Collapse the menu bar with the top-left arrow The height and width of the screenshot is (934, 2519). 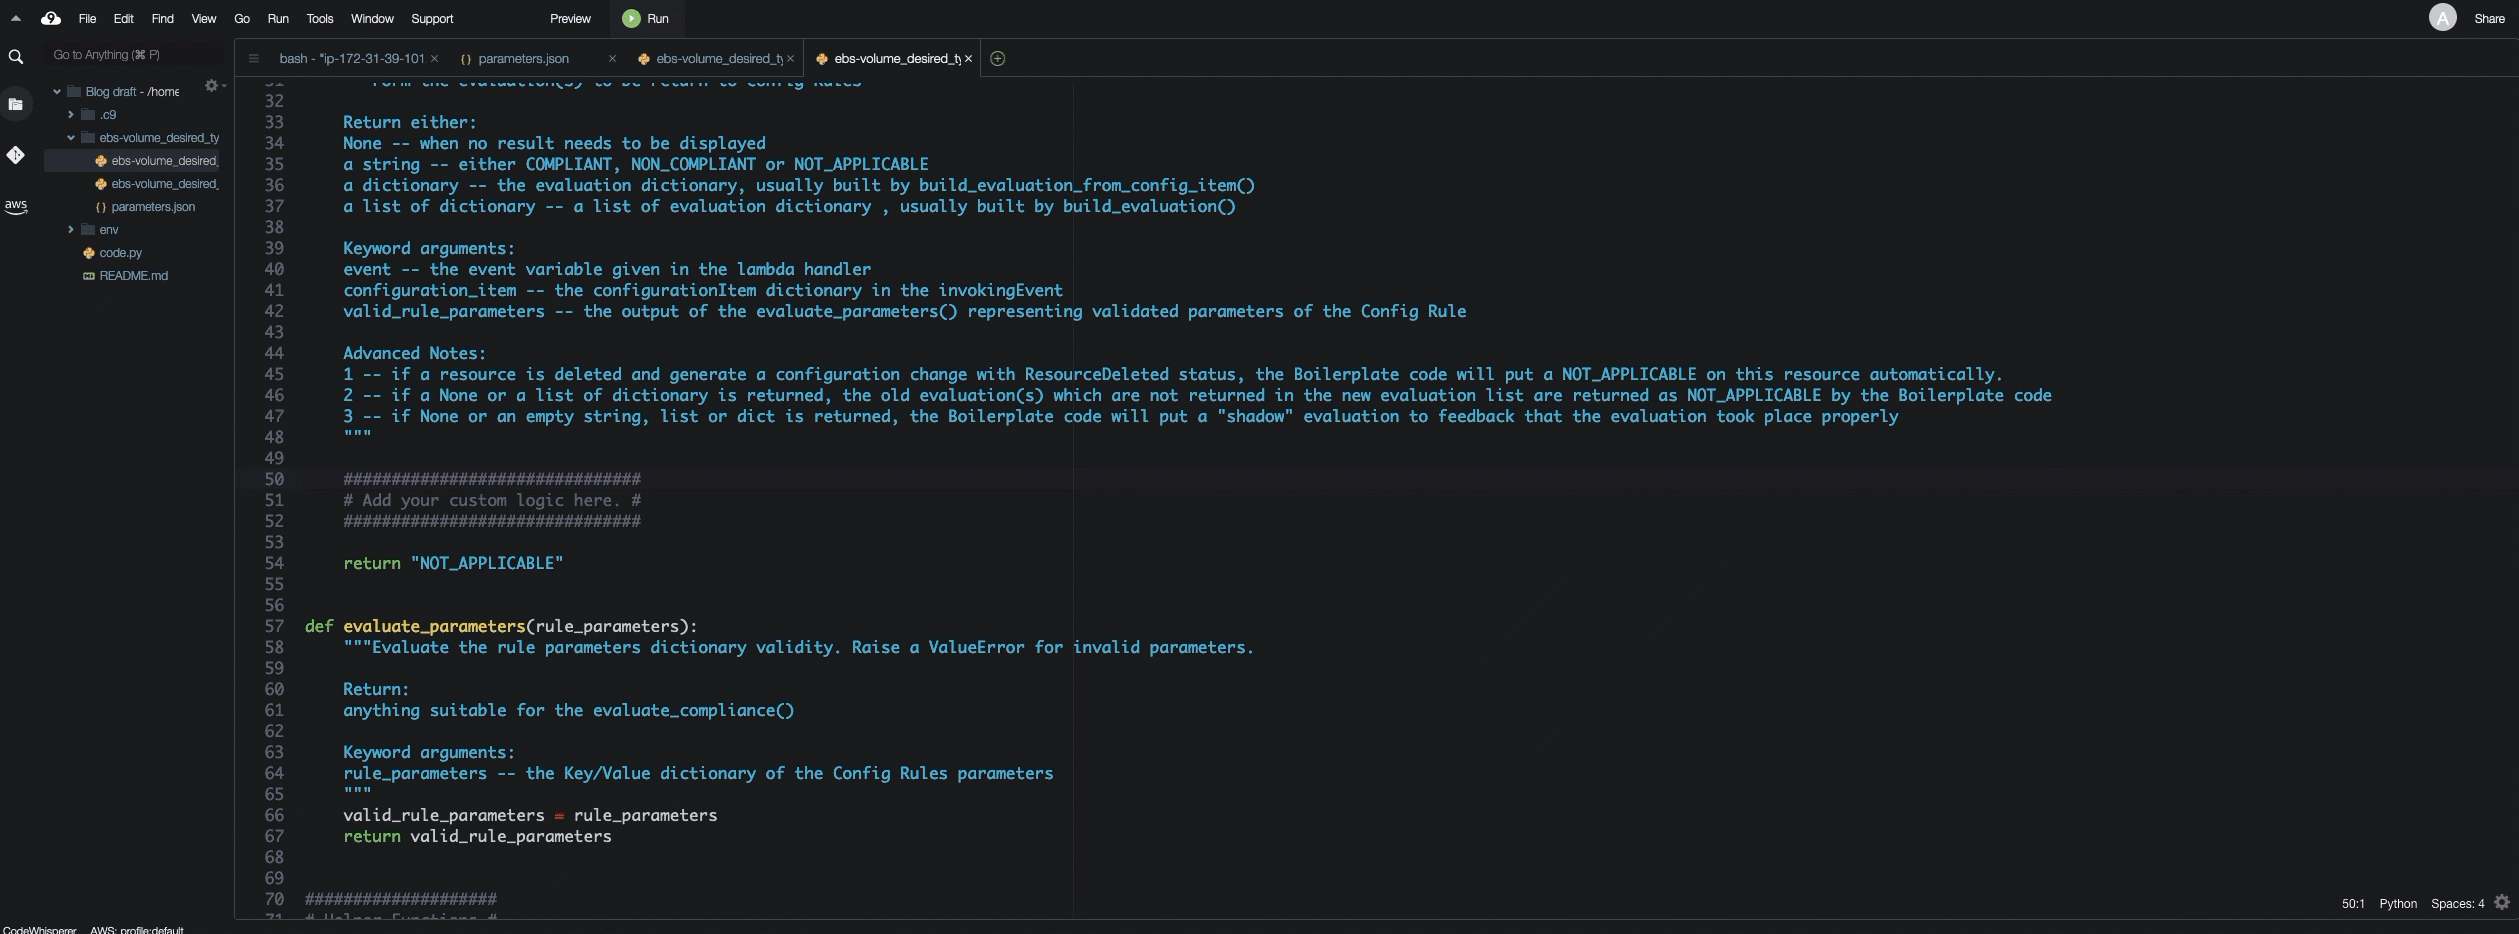coord(15,17)
